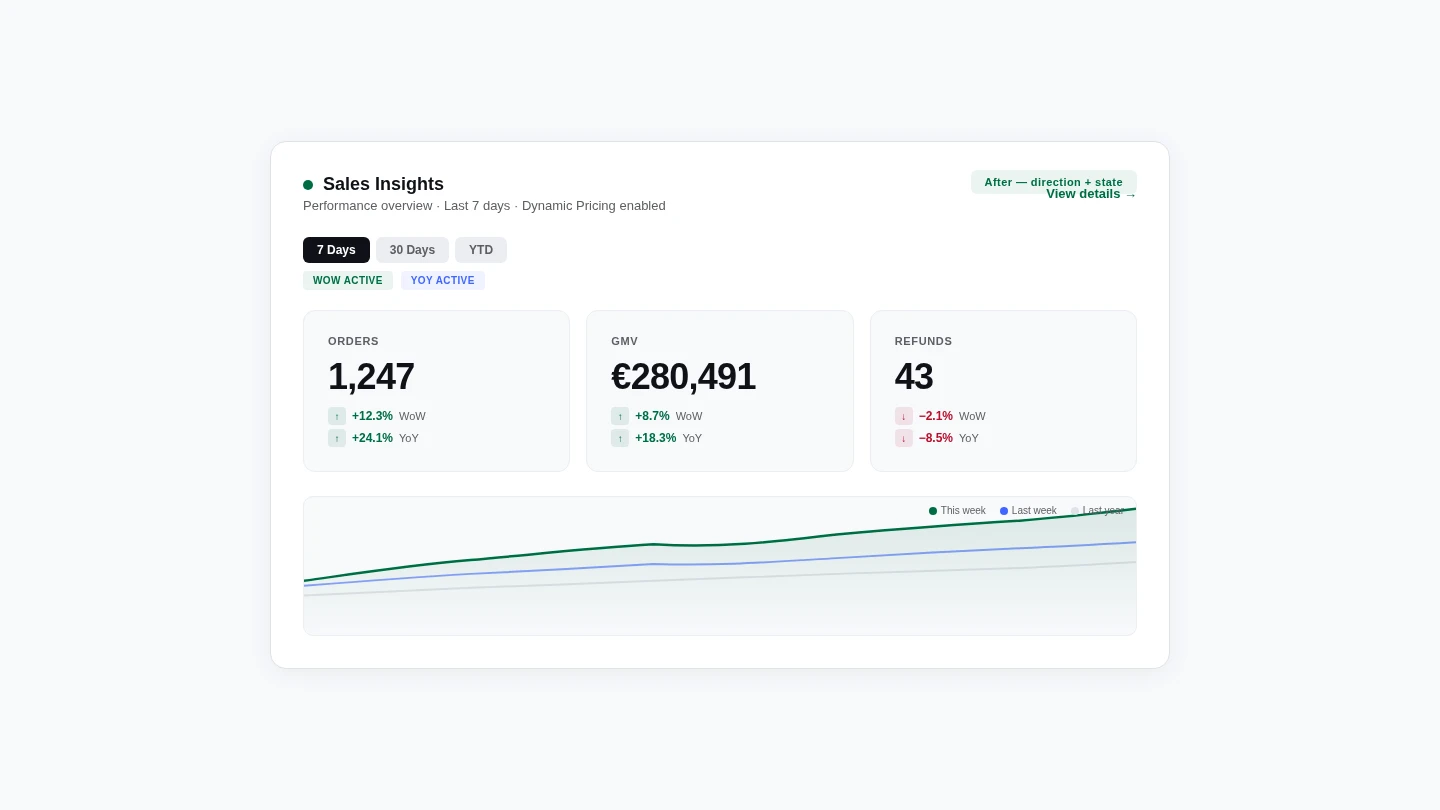Hide the Last year series from the legend

[x=1098, y=510]
